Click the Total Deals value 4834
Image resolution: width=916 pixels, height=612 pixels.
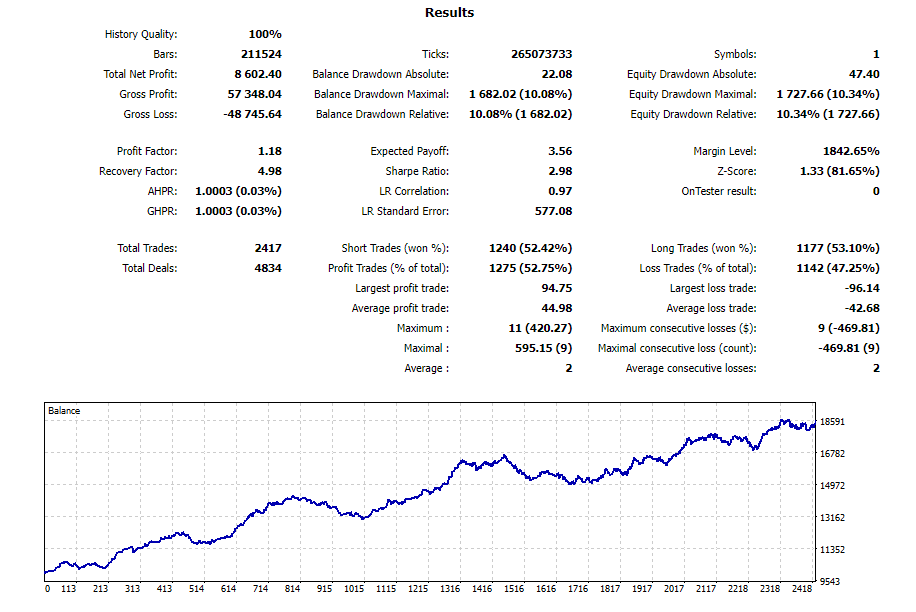click(267, 268)
